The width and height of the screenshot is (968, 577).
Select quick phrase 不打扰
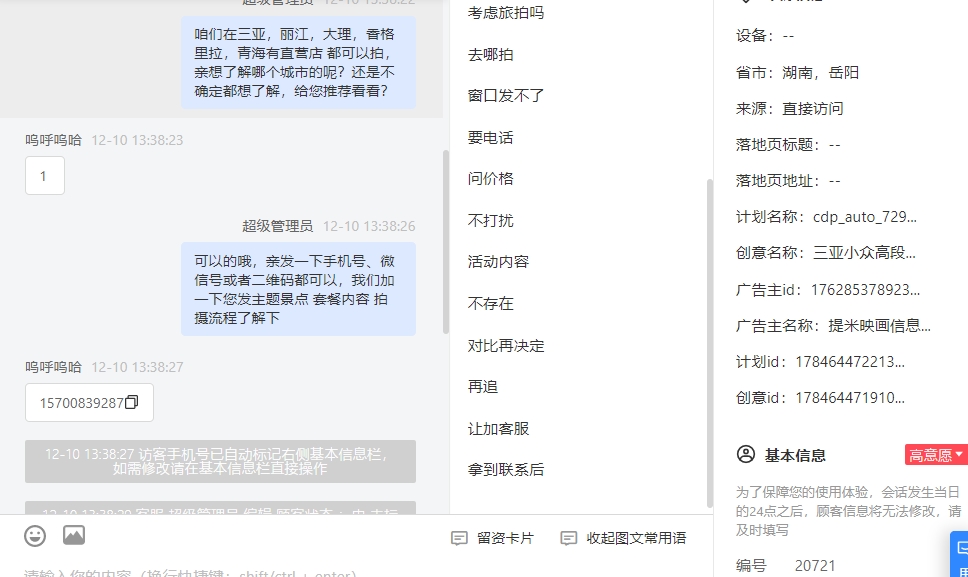click(x=490, y=220)
